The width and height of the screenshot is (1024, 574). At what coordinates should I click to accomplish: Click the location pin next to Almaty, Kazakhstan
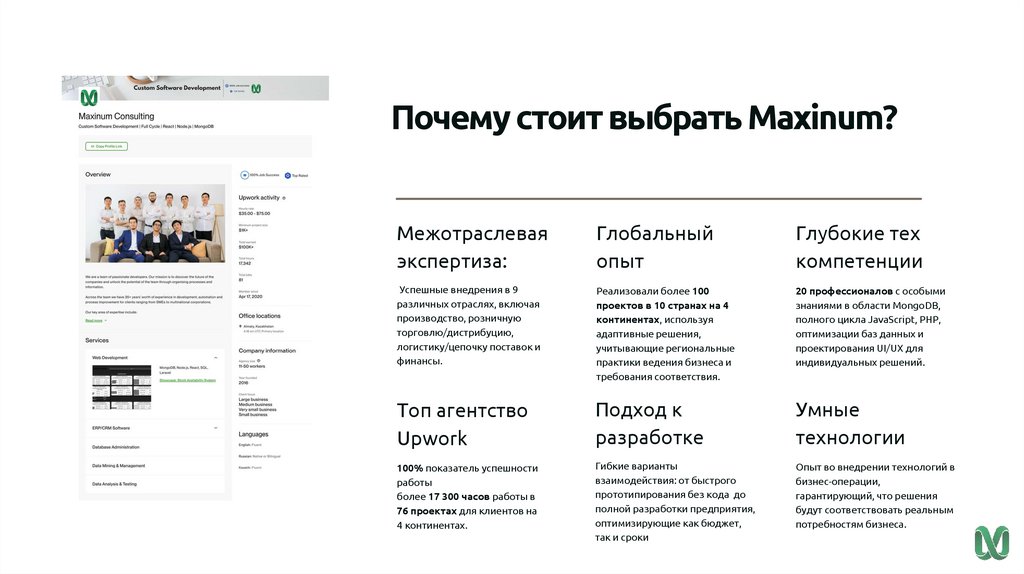(x=240, y=326)
